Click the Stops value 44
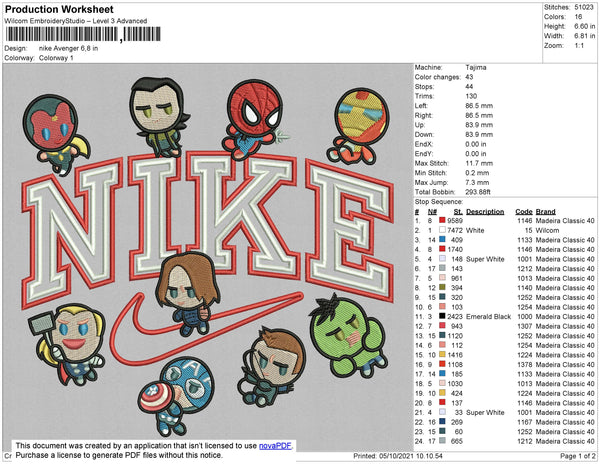This screenshot has height=464, width=600. (470, 86)
